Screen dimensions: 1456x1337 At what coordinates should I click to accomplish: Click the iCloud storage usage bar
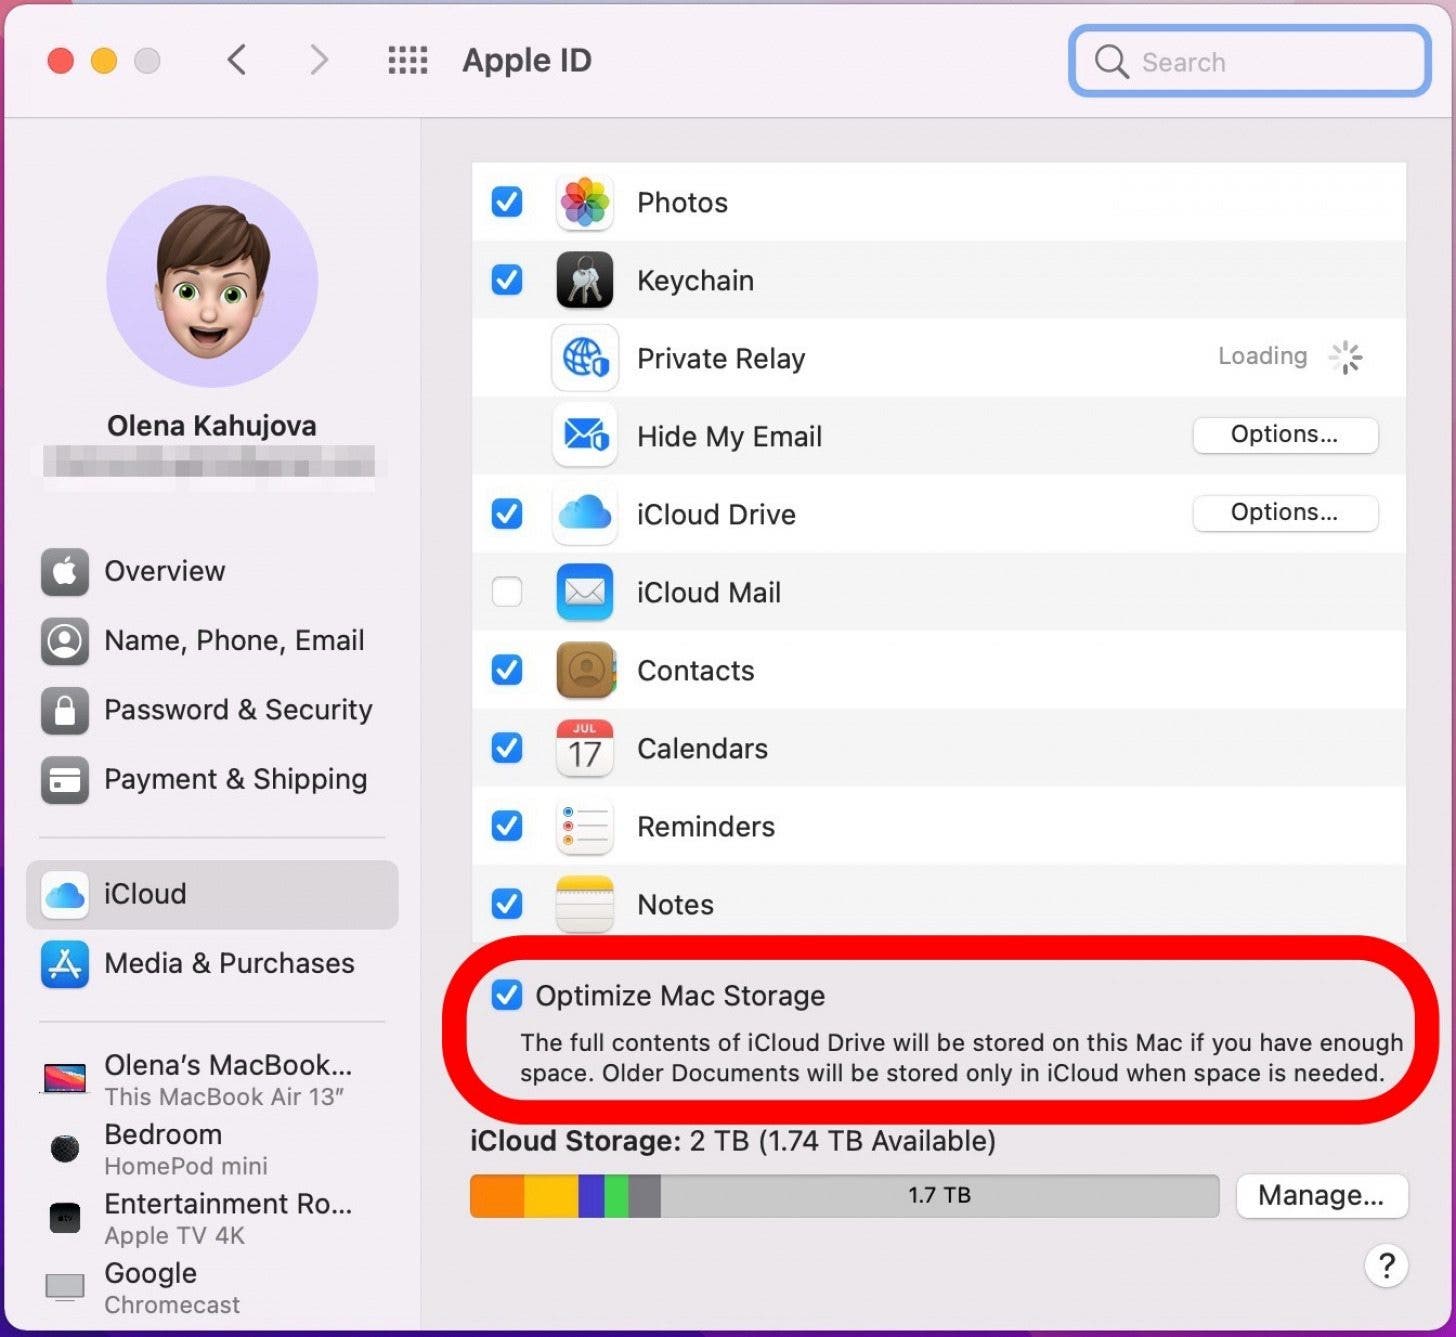(843, 1196)
